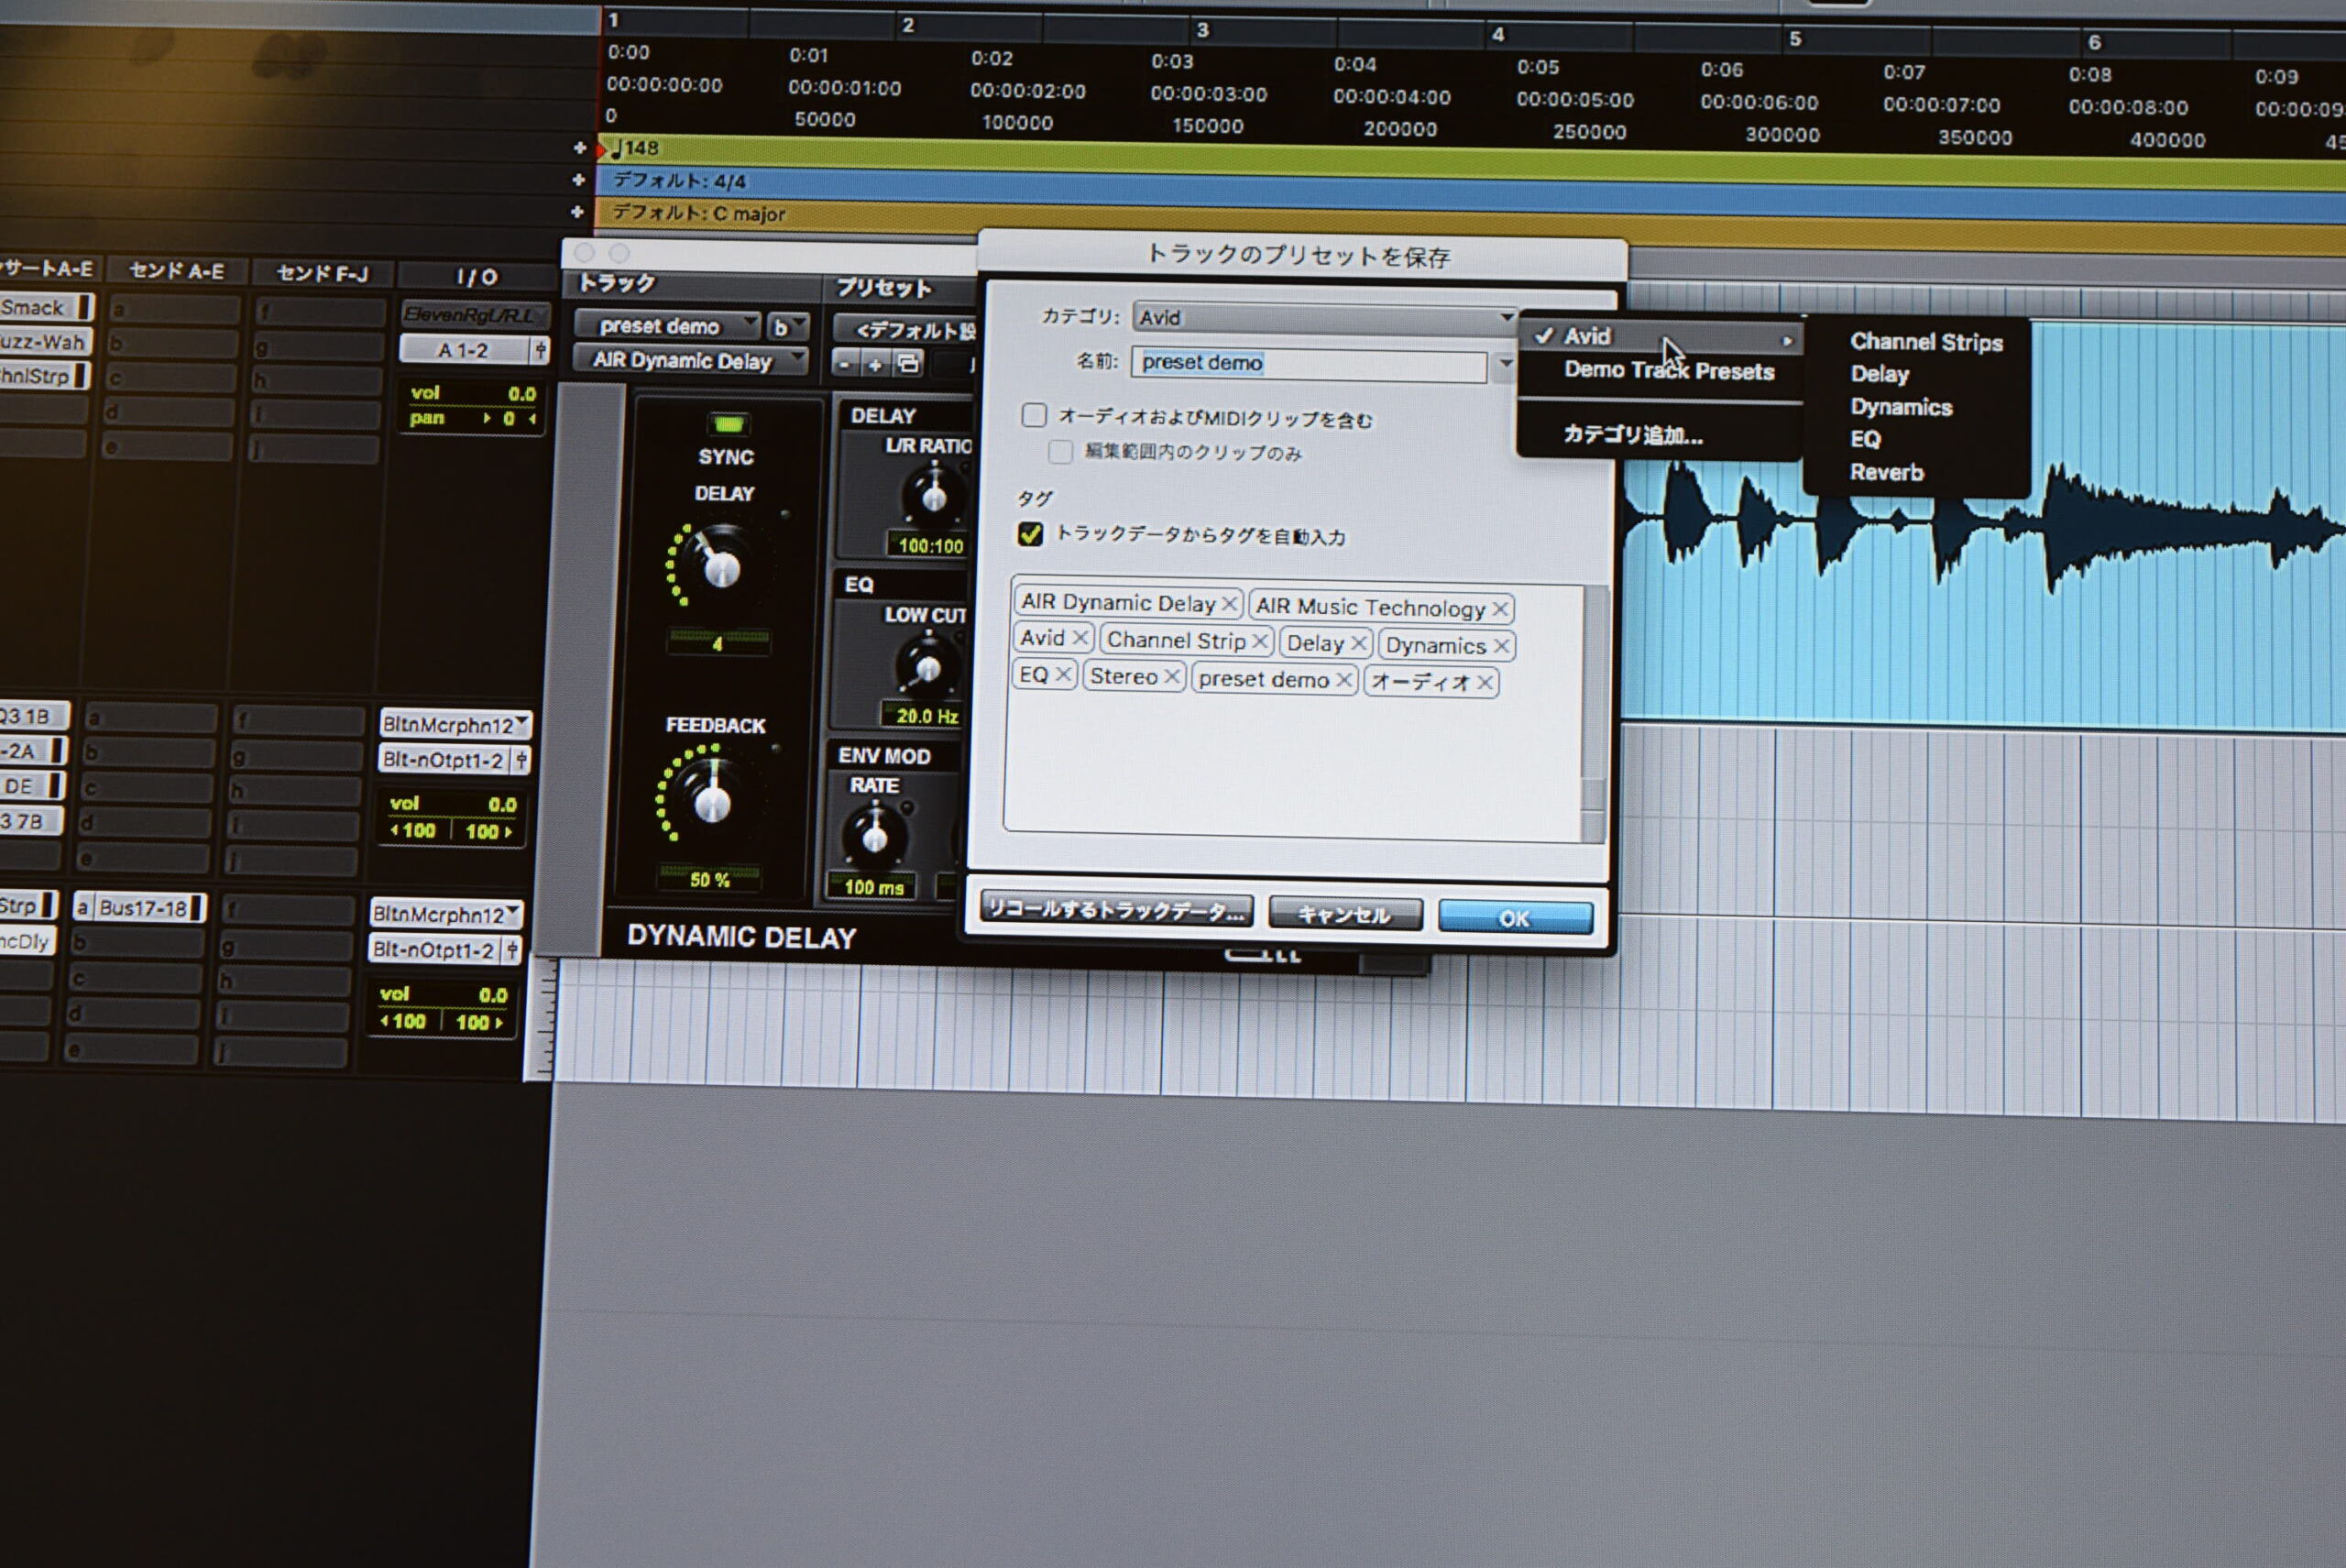2346x1568 pixels.
Task: Select Demo Track Presets category
Action: [1669, 370]
